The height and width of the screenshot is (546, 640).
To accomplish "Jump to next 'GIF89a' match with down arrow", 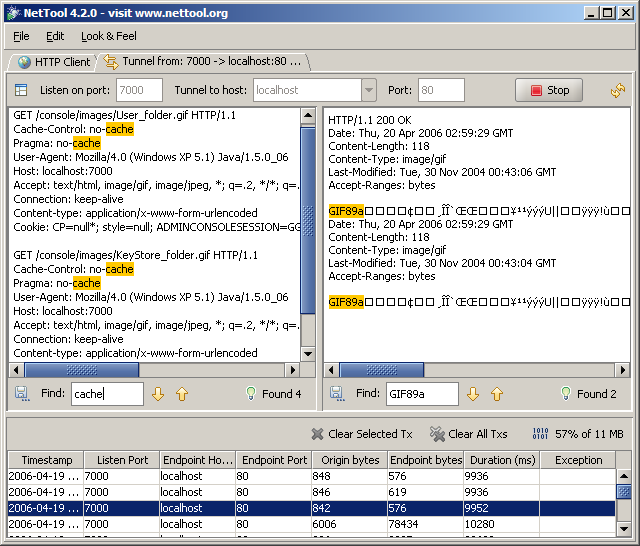I will click(x=473, y=394).
